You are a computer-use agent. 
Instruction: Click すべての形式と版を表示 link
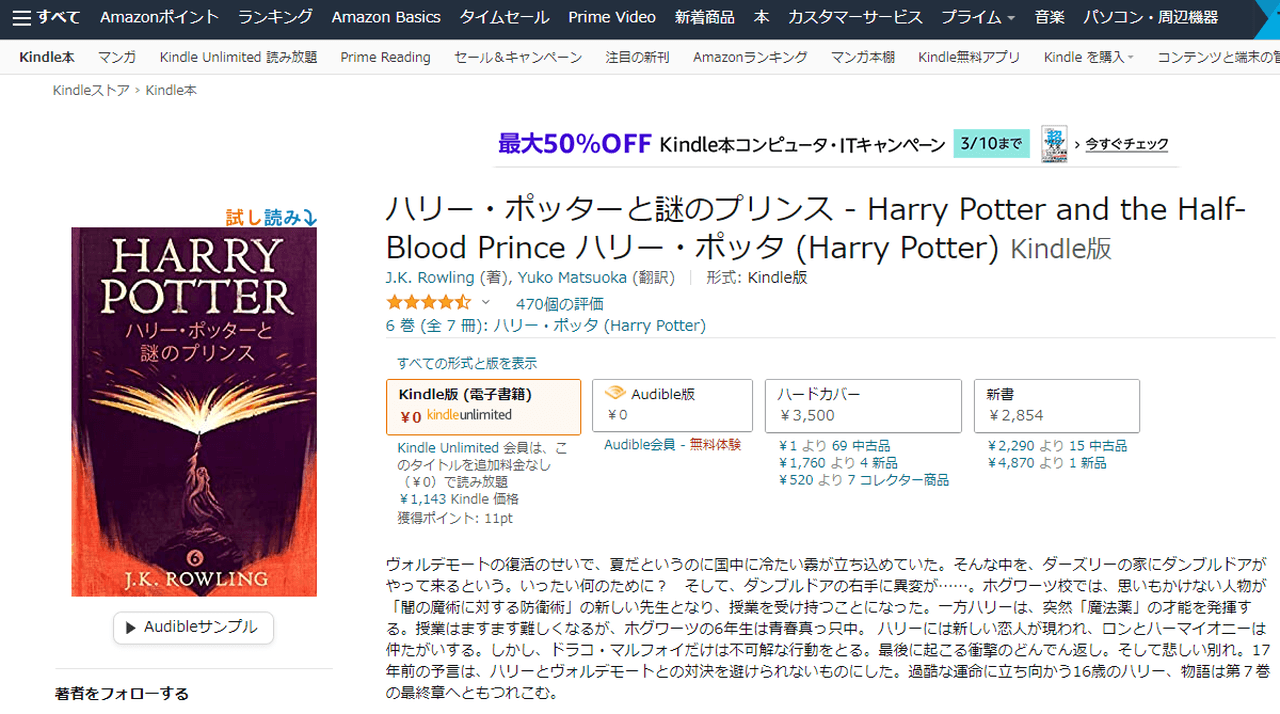pyautogui.click(x=467, y=363)
